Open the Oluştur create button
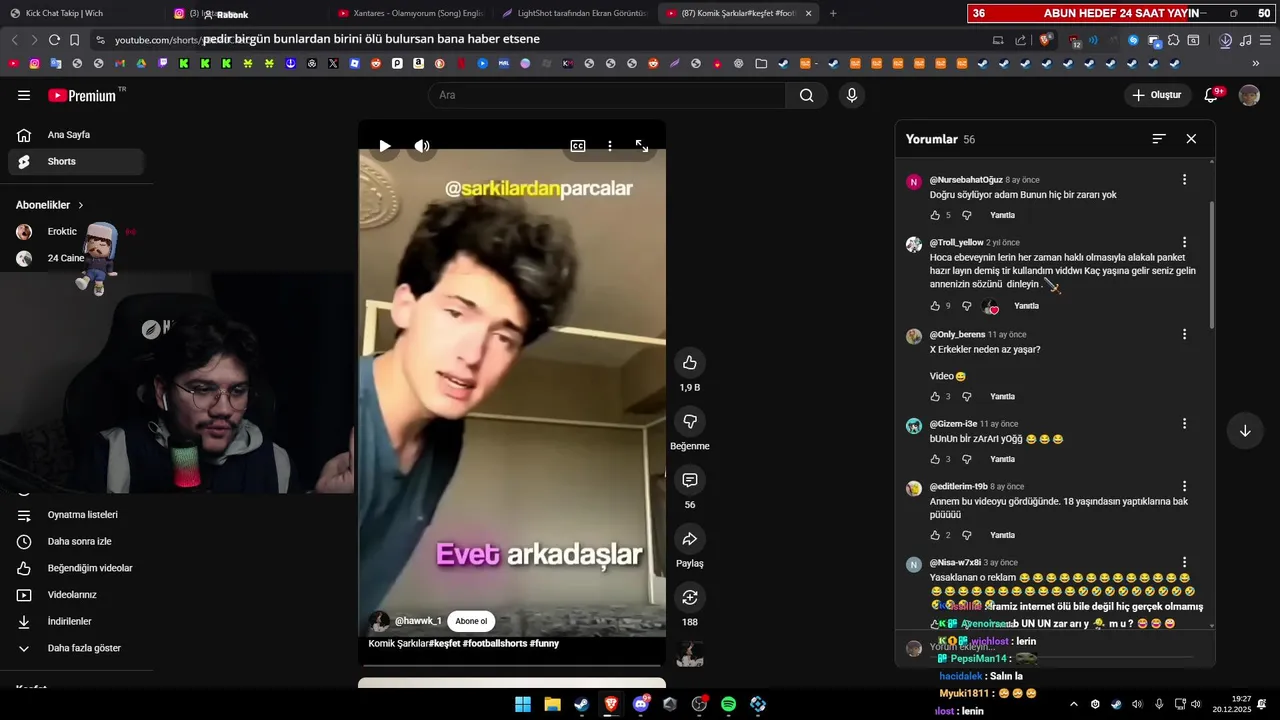 click(1157, 95)
